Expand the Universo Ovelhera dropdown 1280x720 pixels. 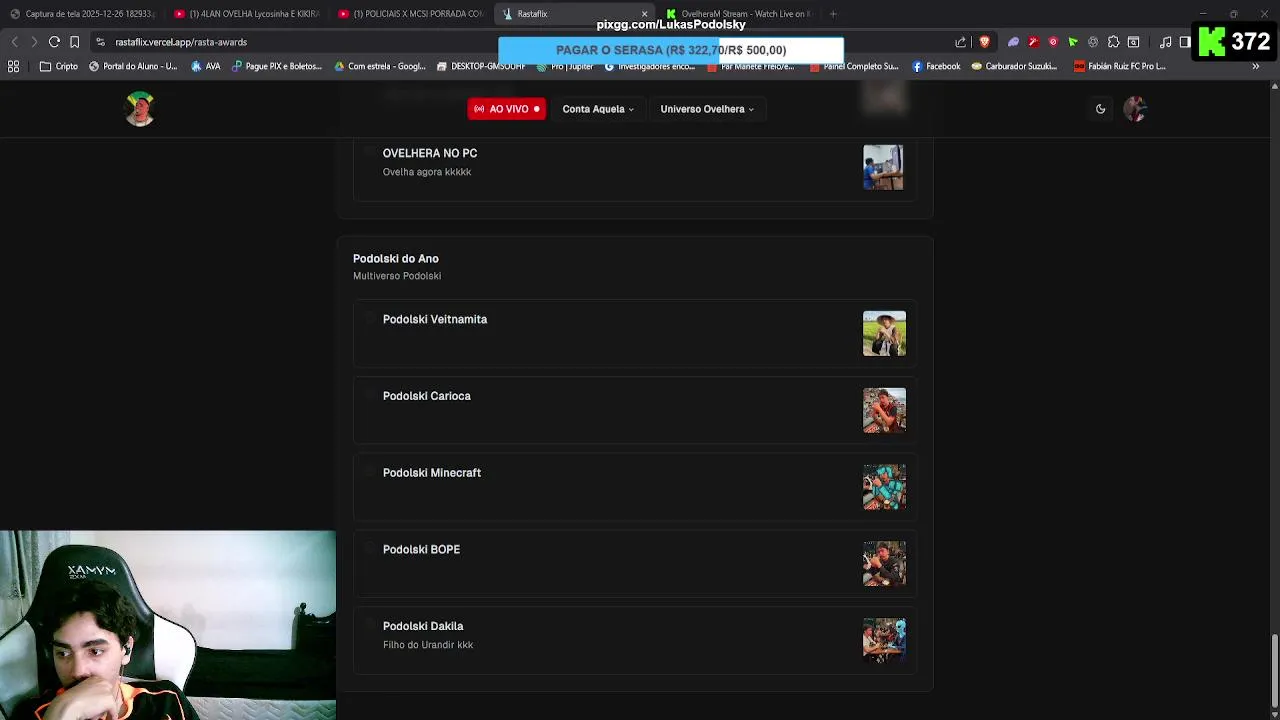tap(707, 109)
